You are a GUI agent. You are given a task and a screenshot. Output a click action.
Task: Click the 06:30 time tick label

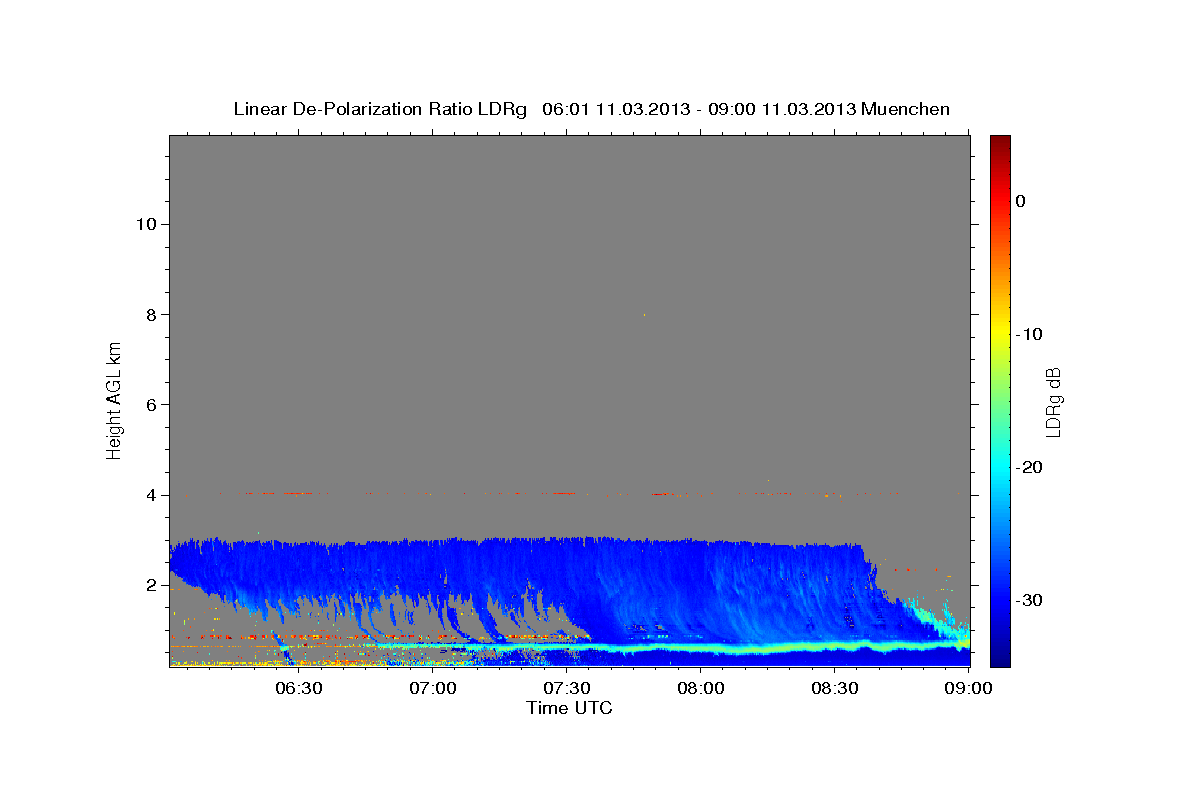[x=298, y=688]
